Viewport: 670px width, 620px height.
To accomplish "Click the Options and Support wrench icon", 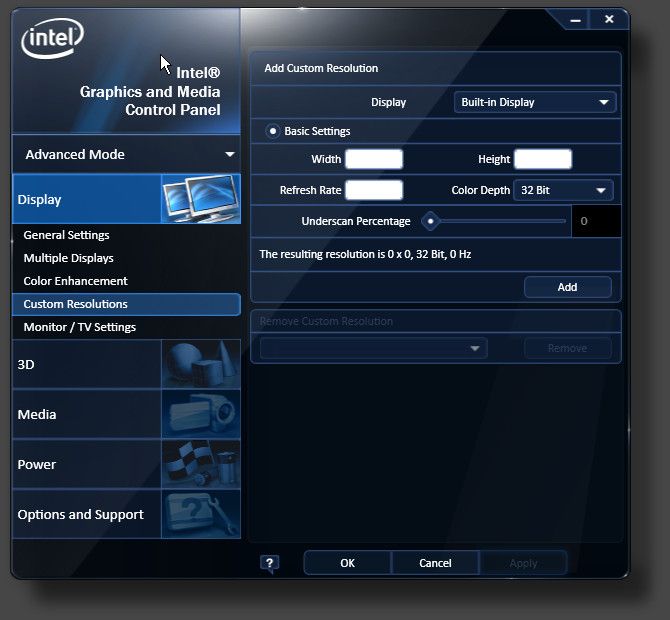I will point(201,514).
